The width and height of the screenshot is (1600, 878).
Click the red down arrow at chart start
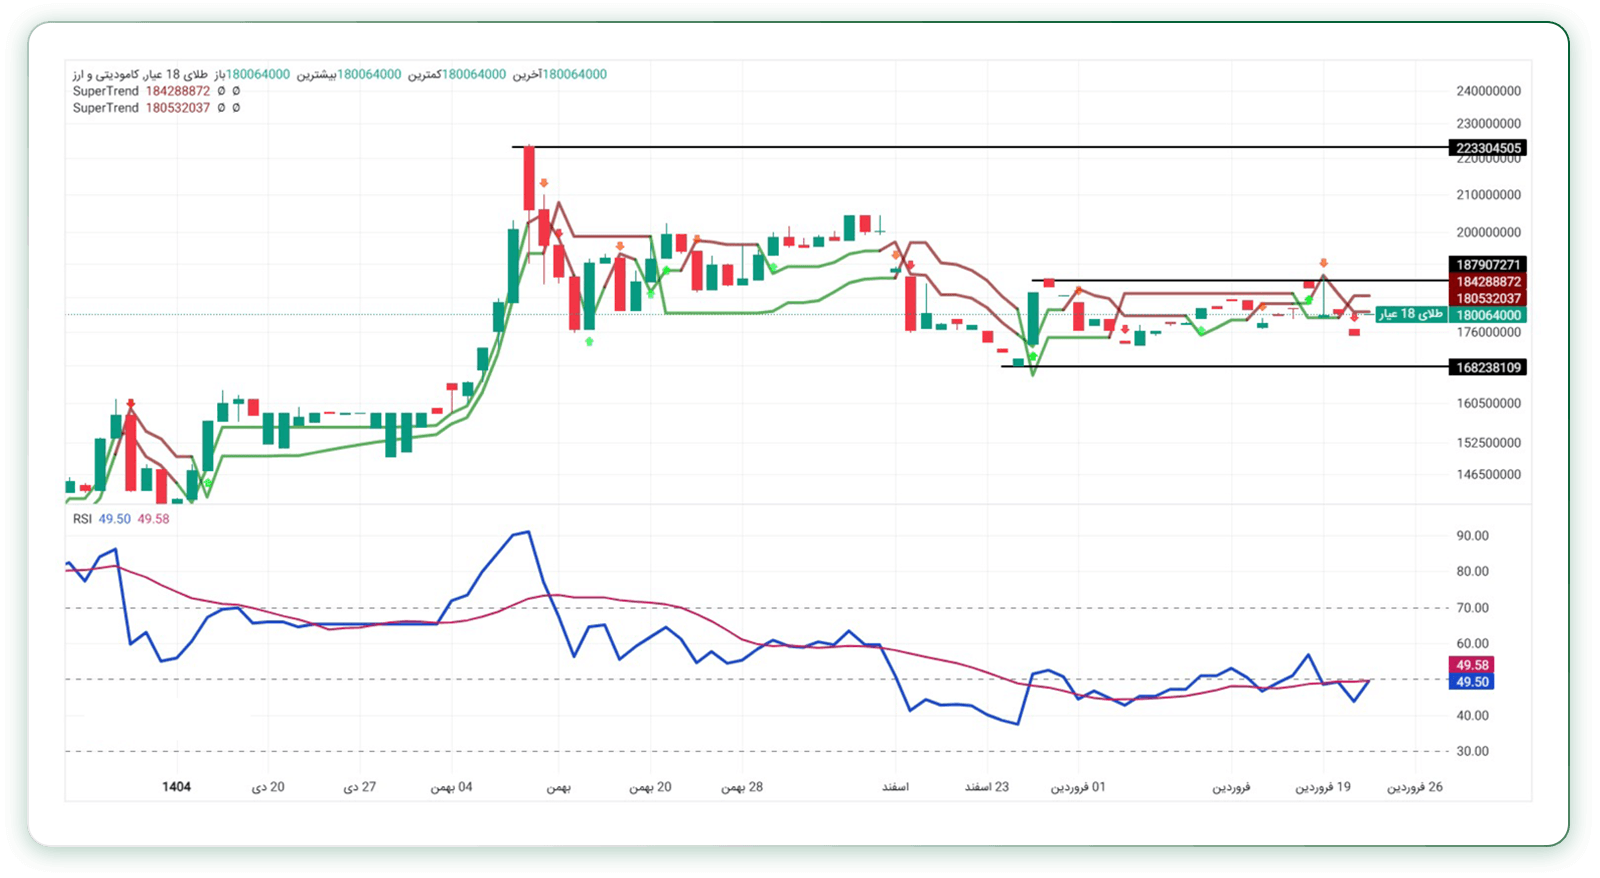pos(131,404)
